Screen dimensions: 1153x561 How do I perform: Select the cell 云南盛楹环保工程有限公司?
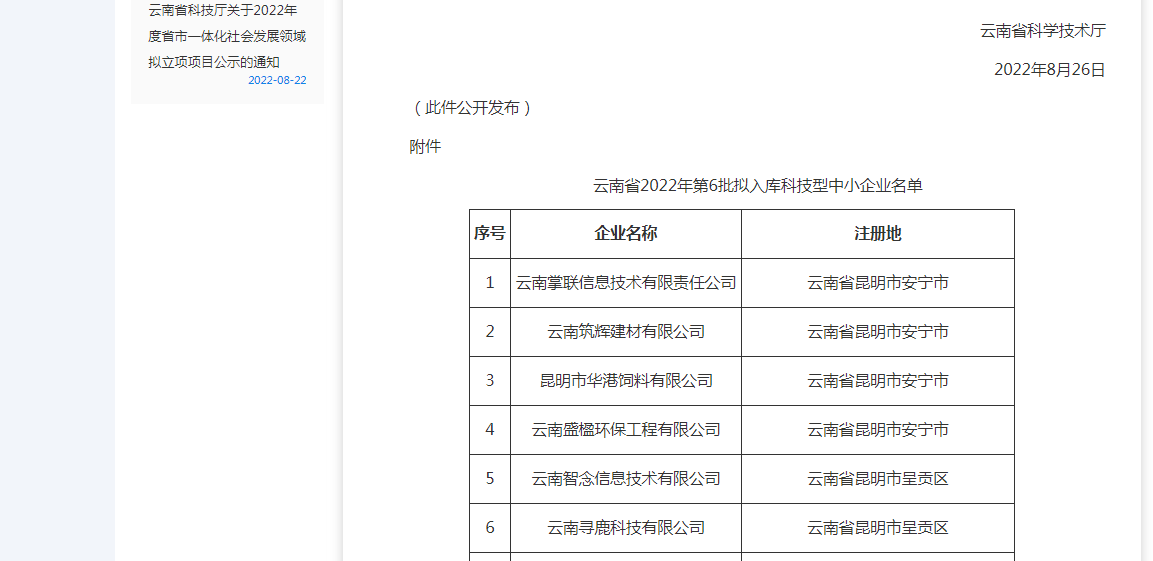tap(626, 429)
